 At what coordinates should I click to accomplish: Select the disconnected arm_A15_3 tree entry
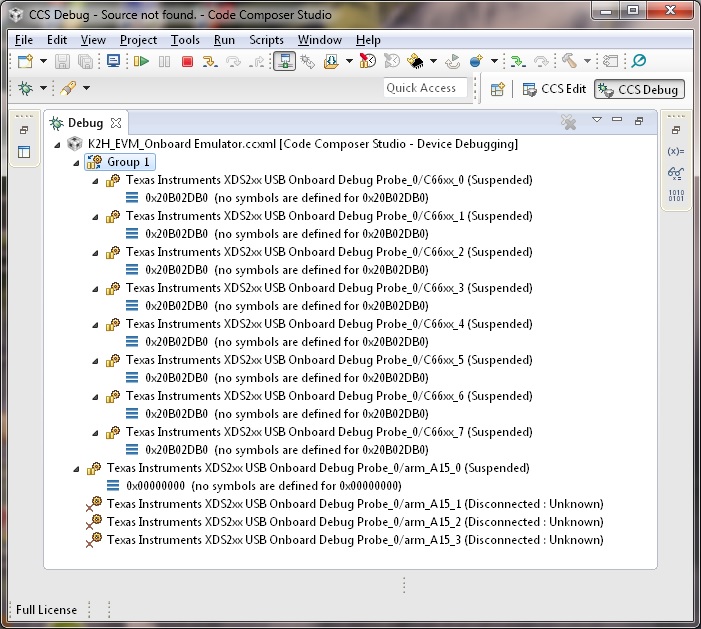point(354,540)
